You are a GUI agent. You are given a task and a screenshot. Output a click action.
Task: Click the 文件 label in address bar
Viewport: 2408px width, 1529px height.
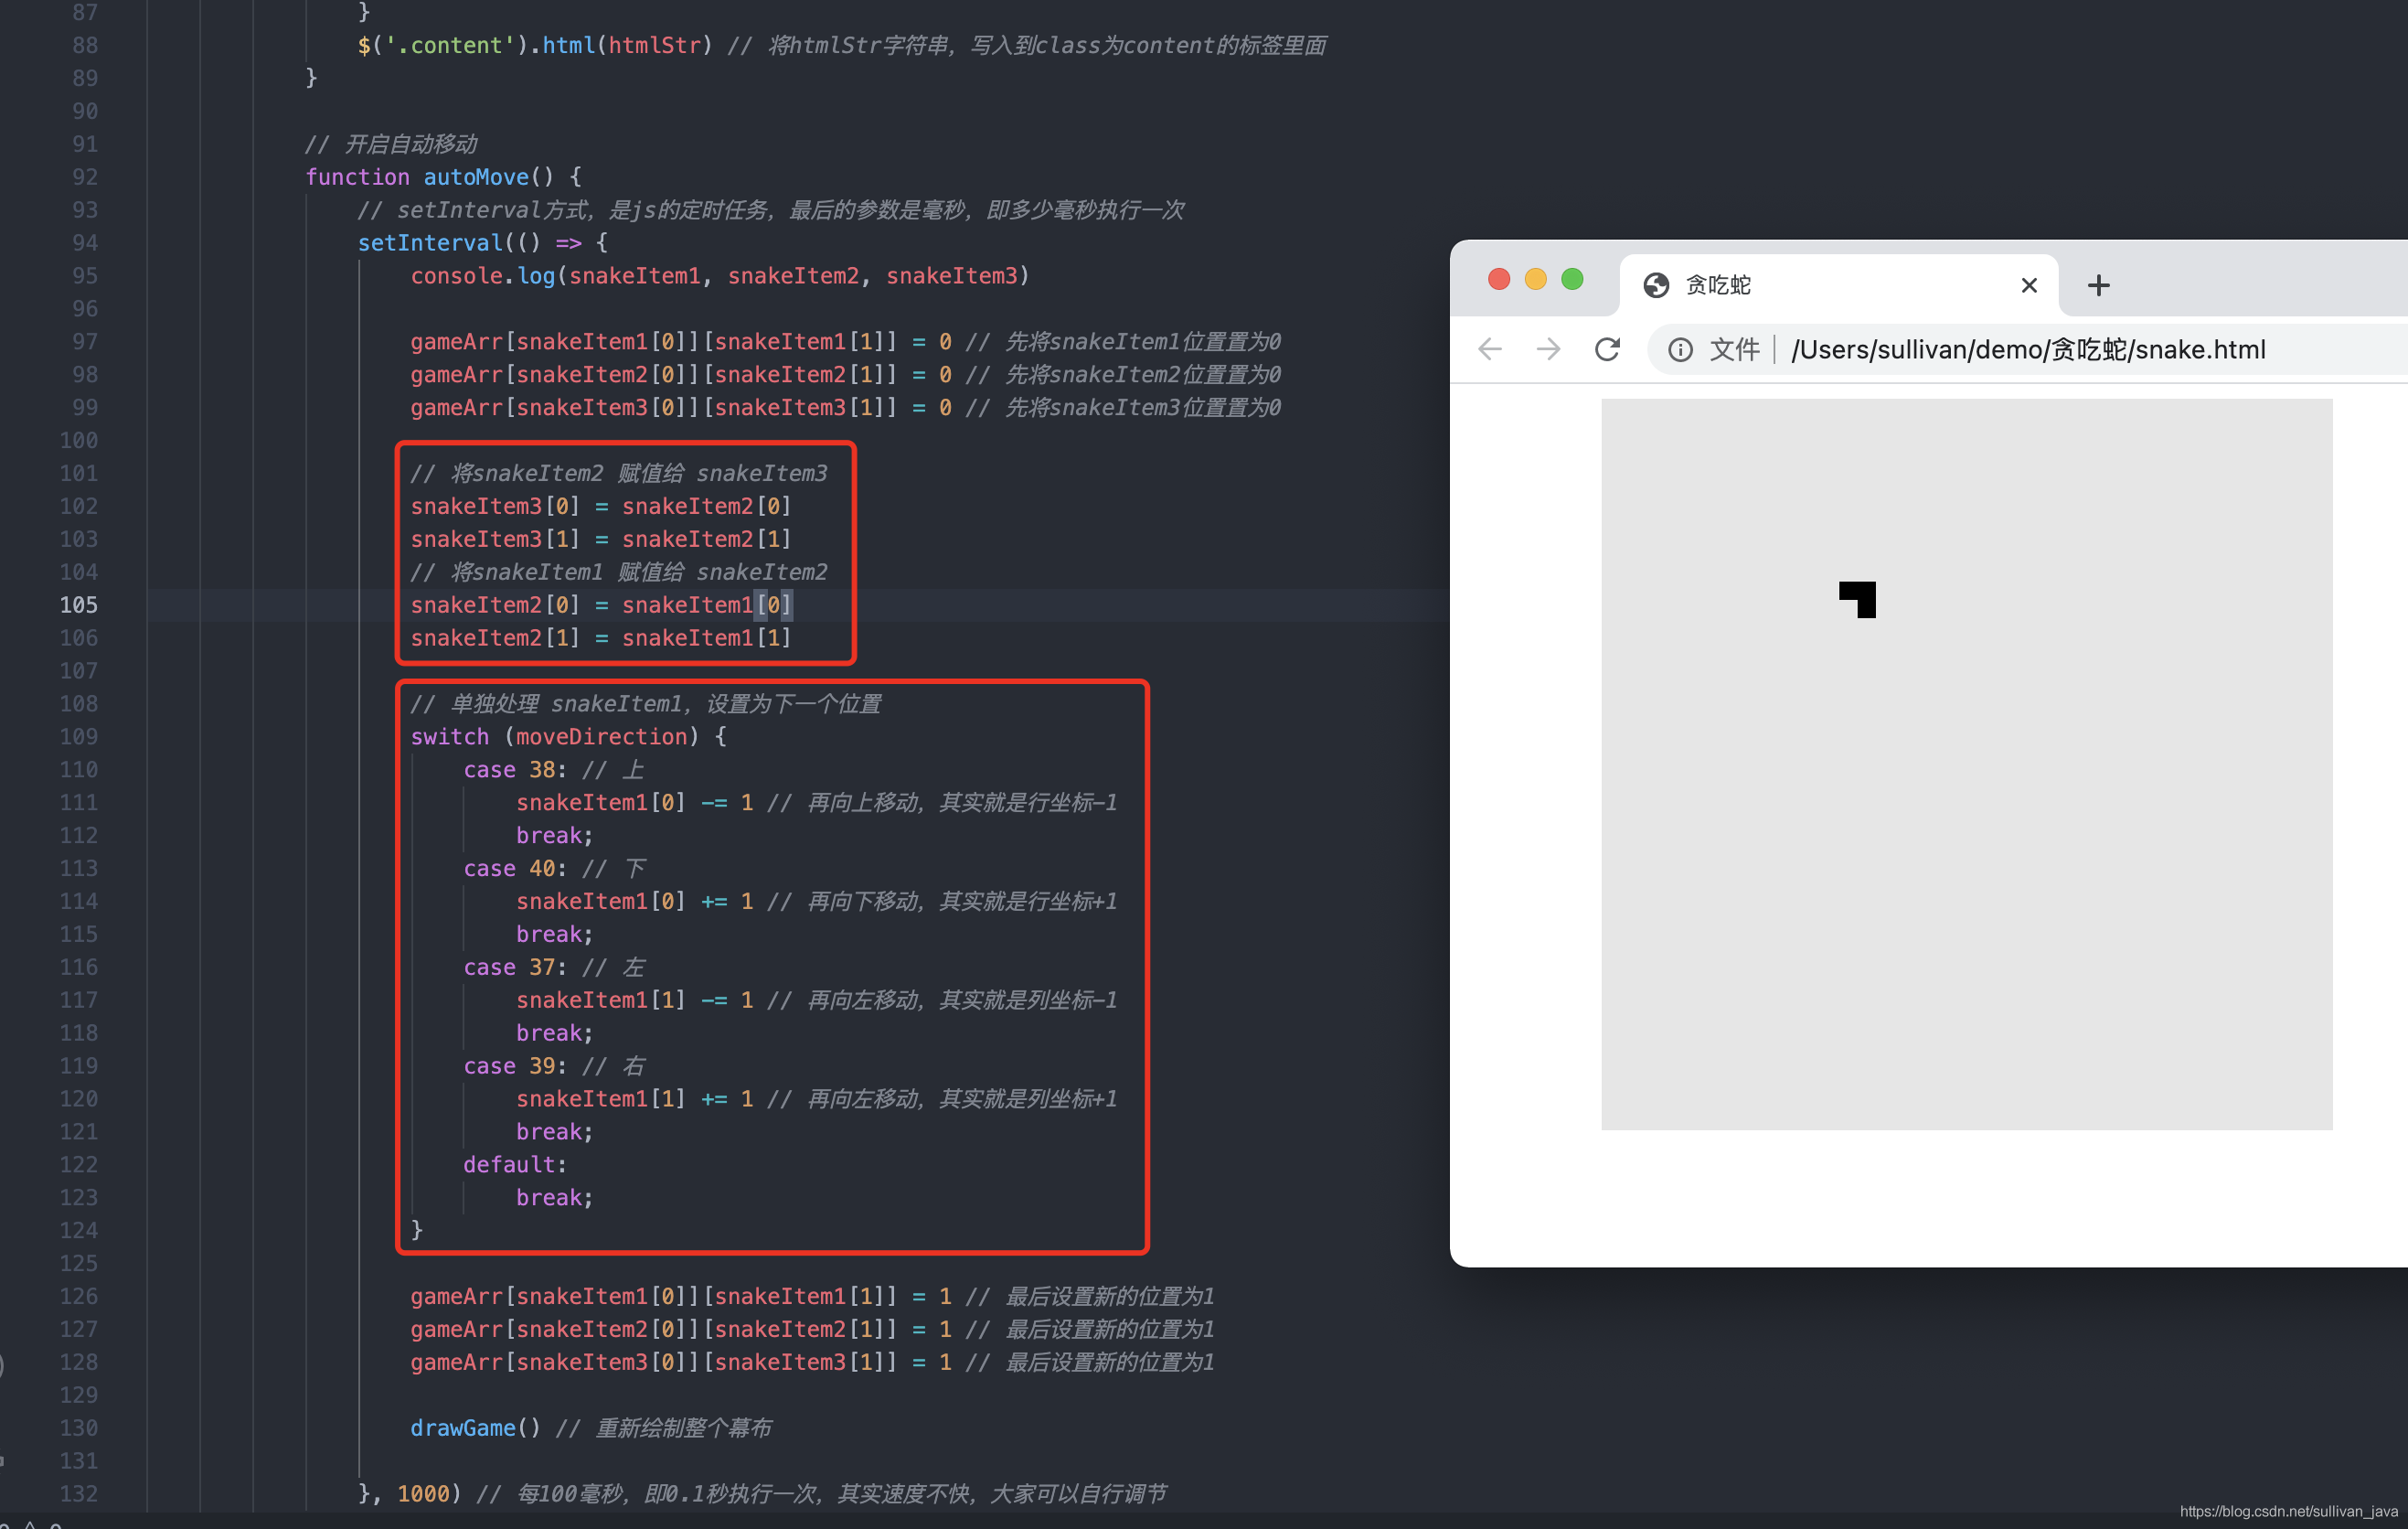[1734, 349]
